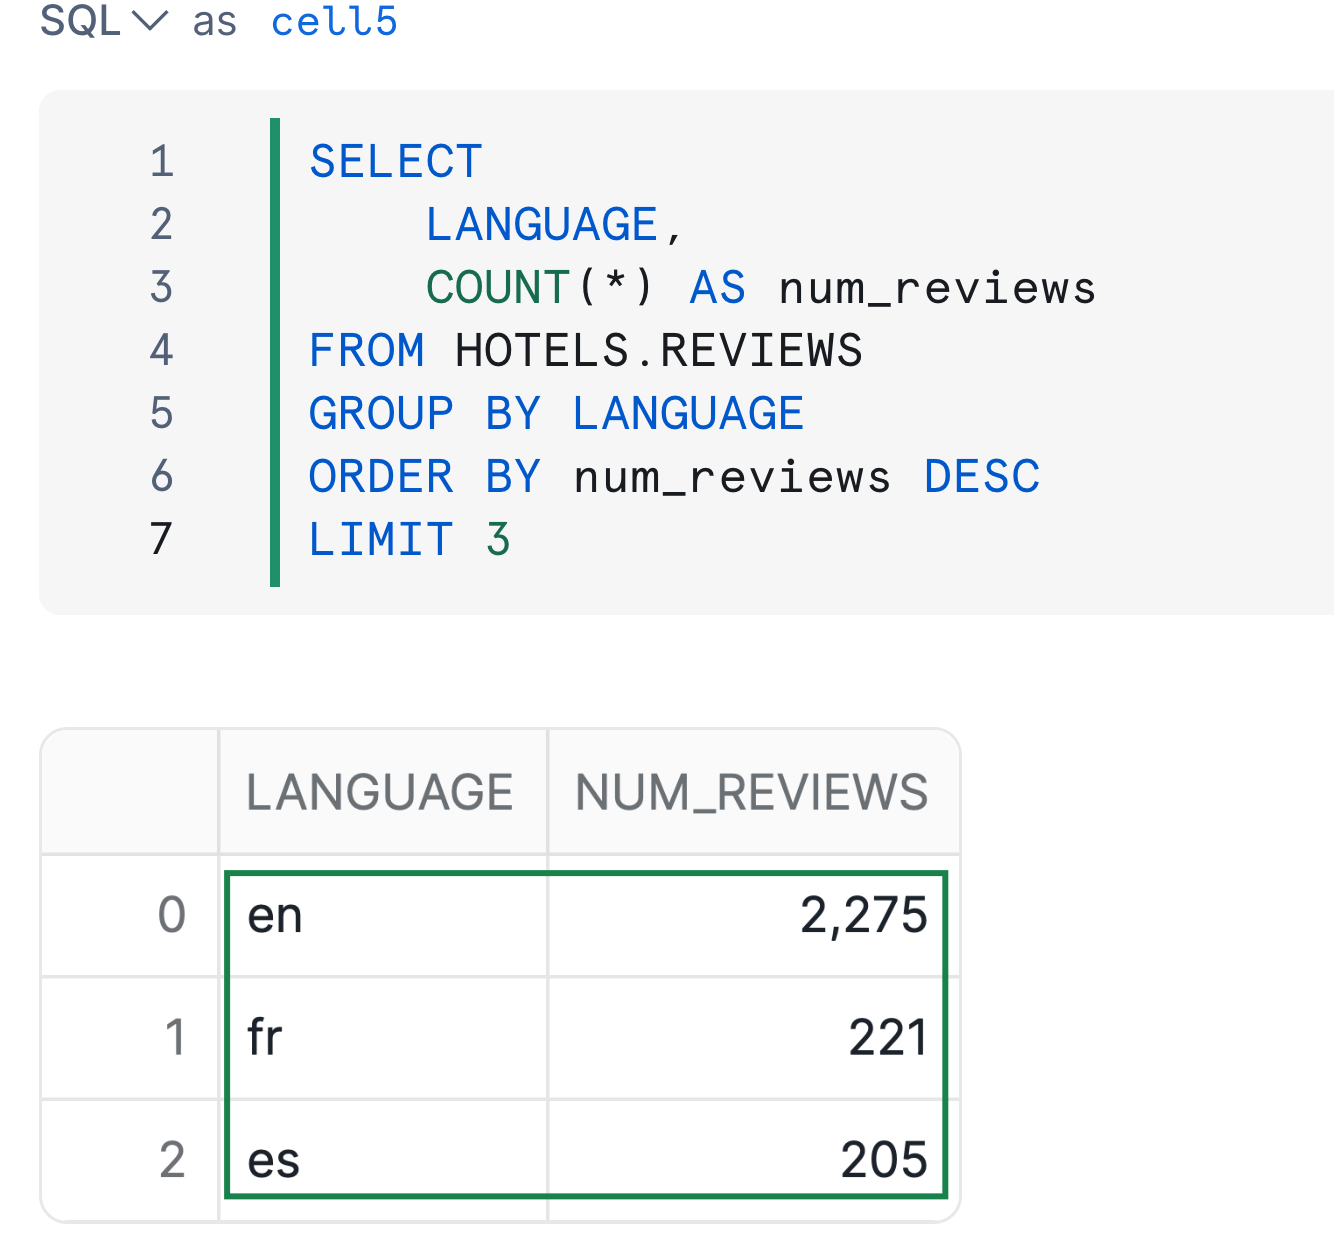
Task: Place cursor on LIMIT value 3
Action: coord(498,540)
